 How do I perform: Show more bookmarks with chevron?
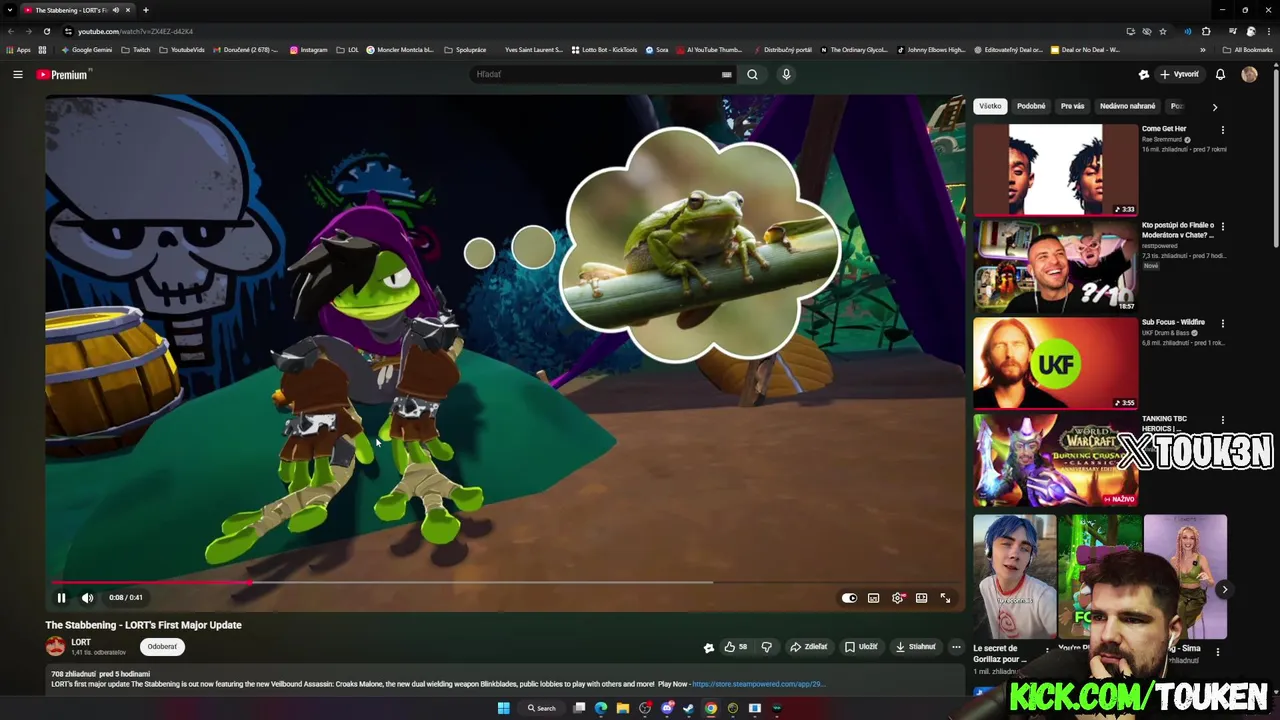pyautogui.click(x=1203, y=49)
